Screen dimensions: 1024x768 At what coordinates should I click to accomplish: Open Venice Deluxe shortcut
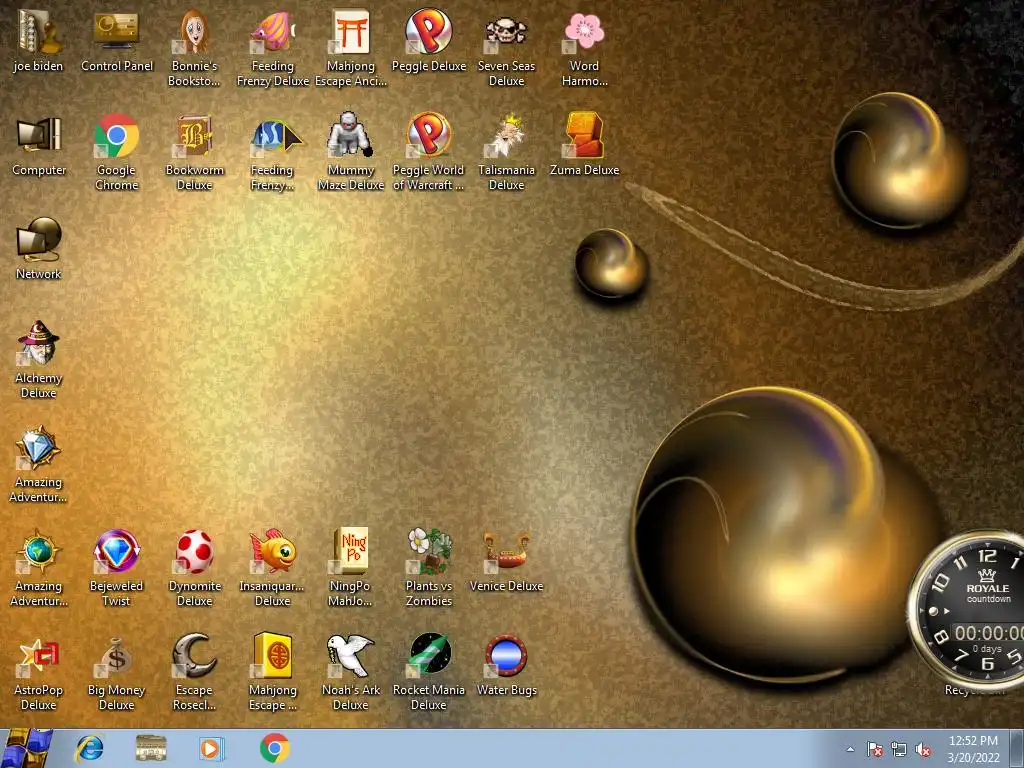(506, 562)
